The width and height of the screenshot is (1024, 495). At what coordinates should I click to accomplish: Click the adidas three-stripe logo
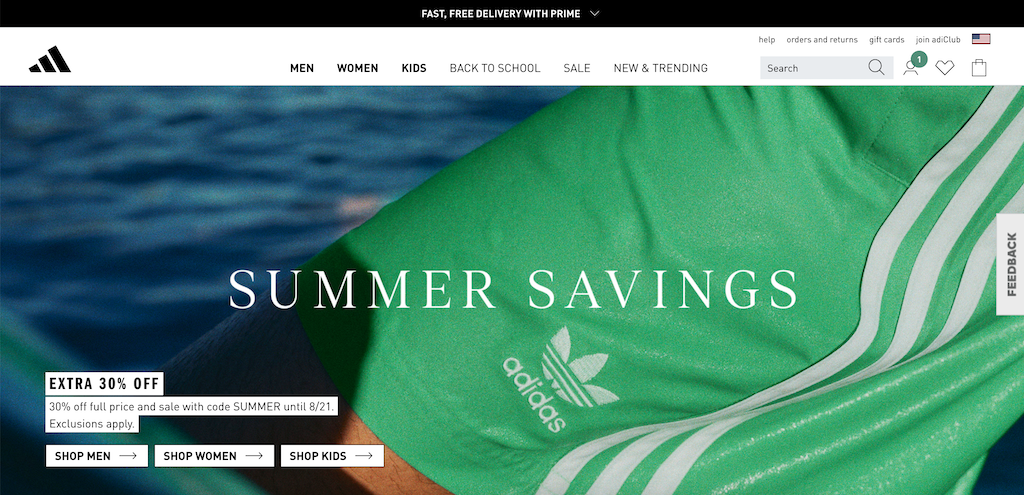click(x=50, y=59)
